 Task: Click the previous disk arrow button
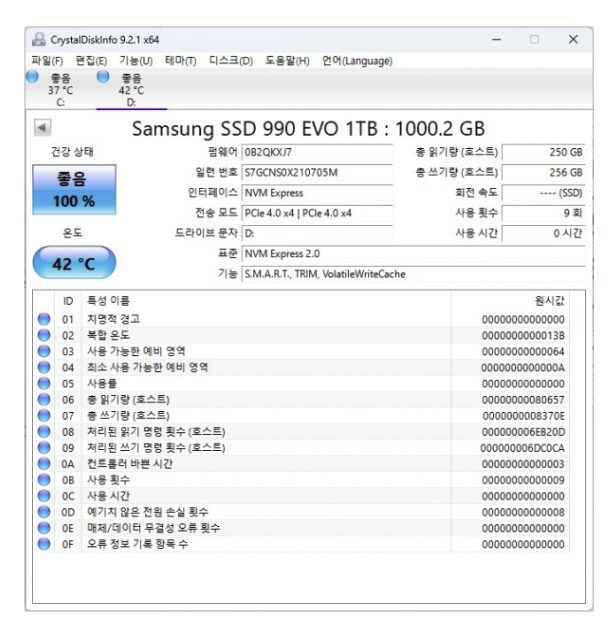click(x=43, y=128)
